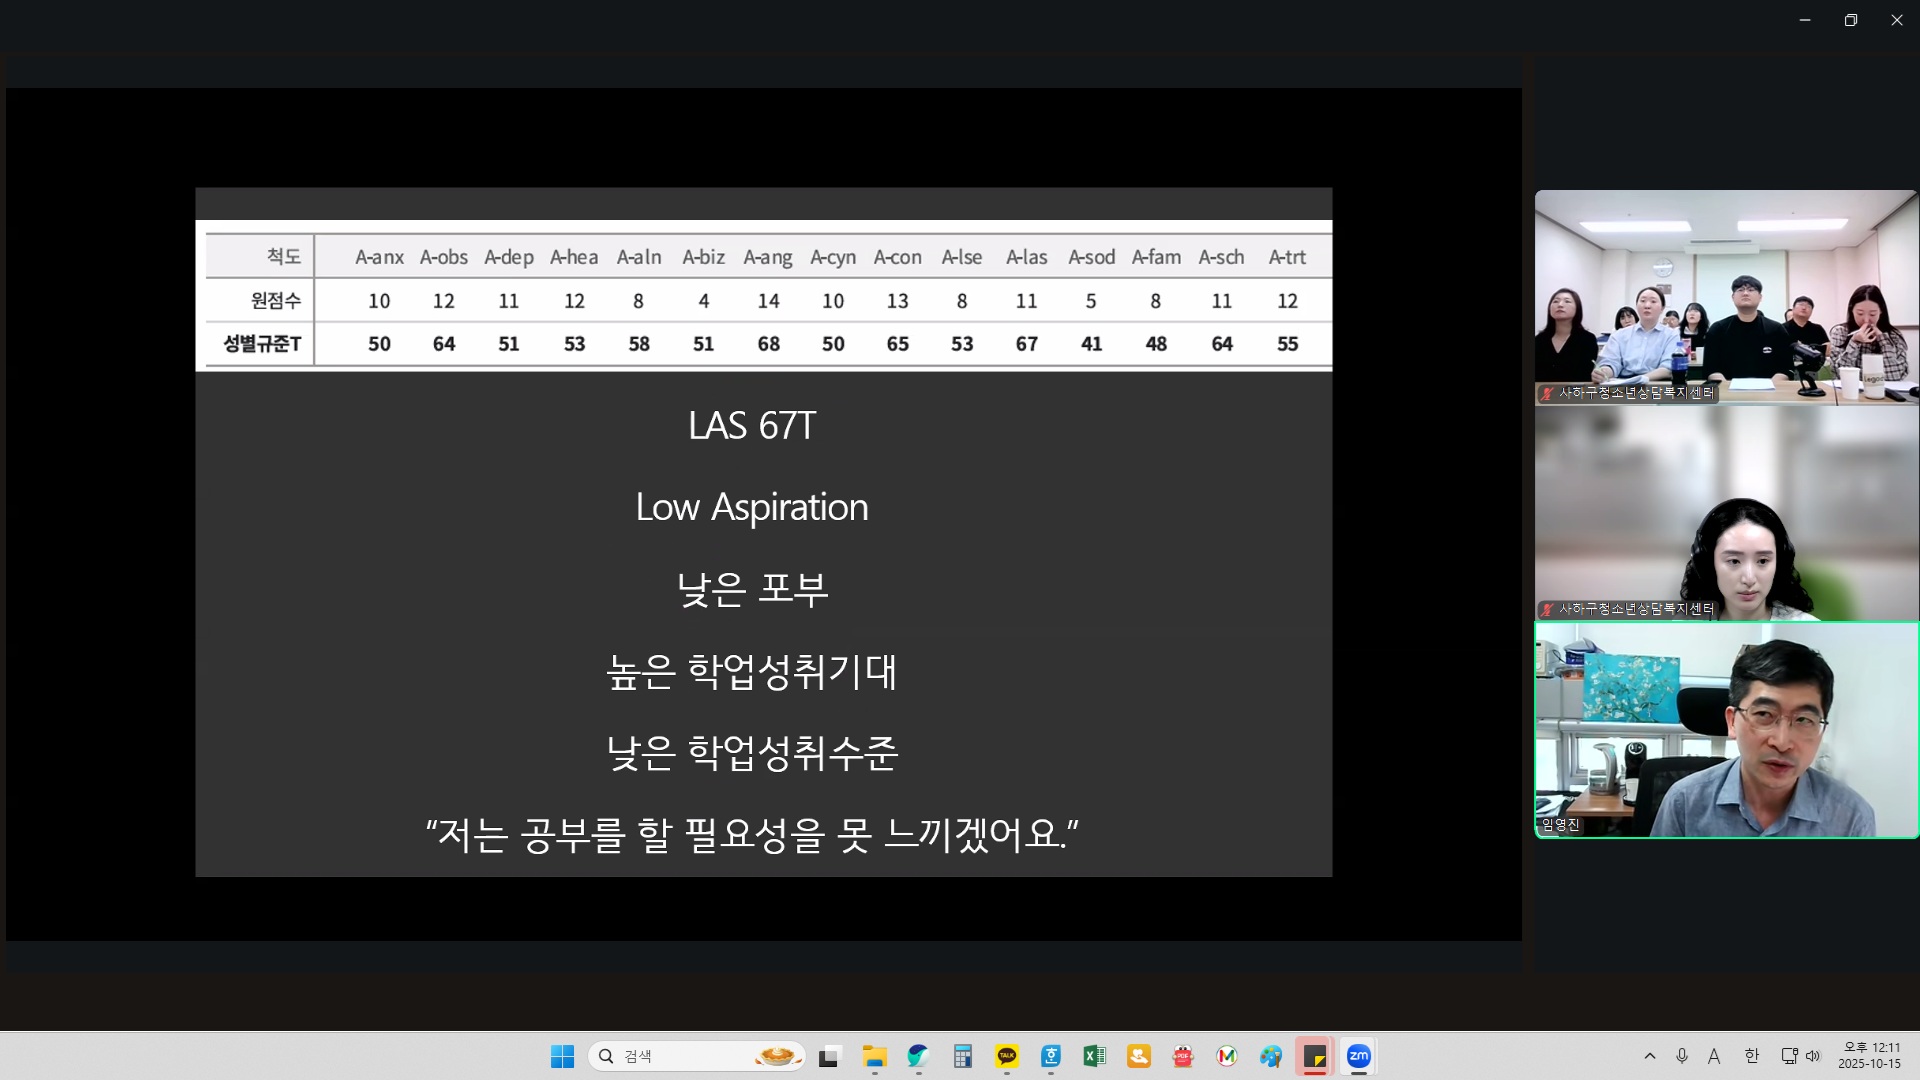1920x1080 pixels.
Task: Launch Excel from the taskbar
Action: click(x=1094, y=1056)
